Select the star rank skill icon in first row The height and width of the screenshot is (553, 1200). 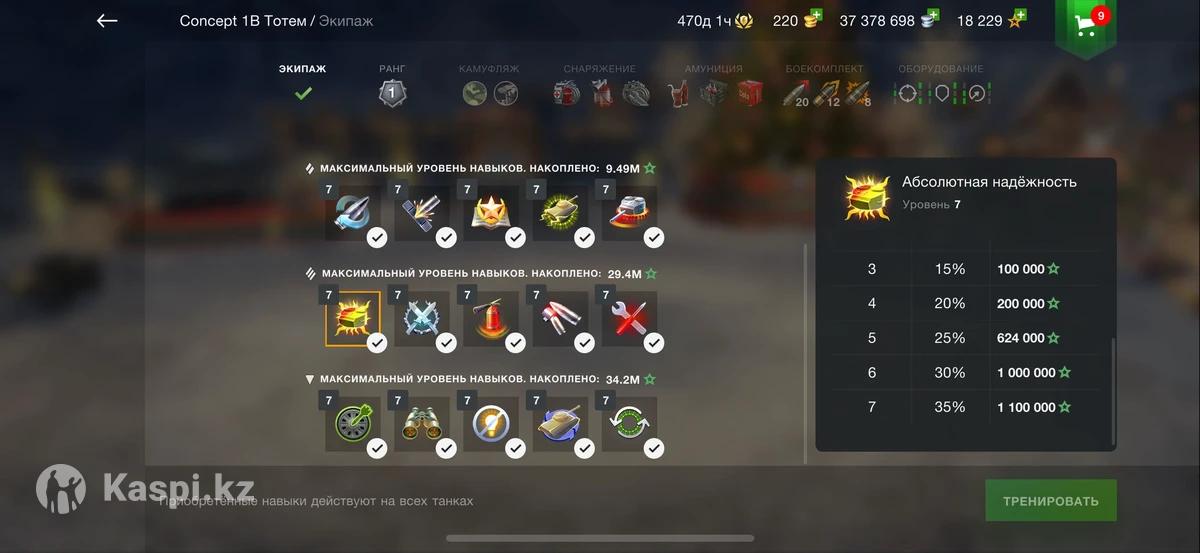point(491,213)
